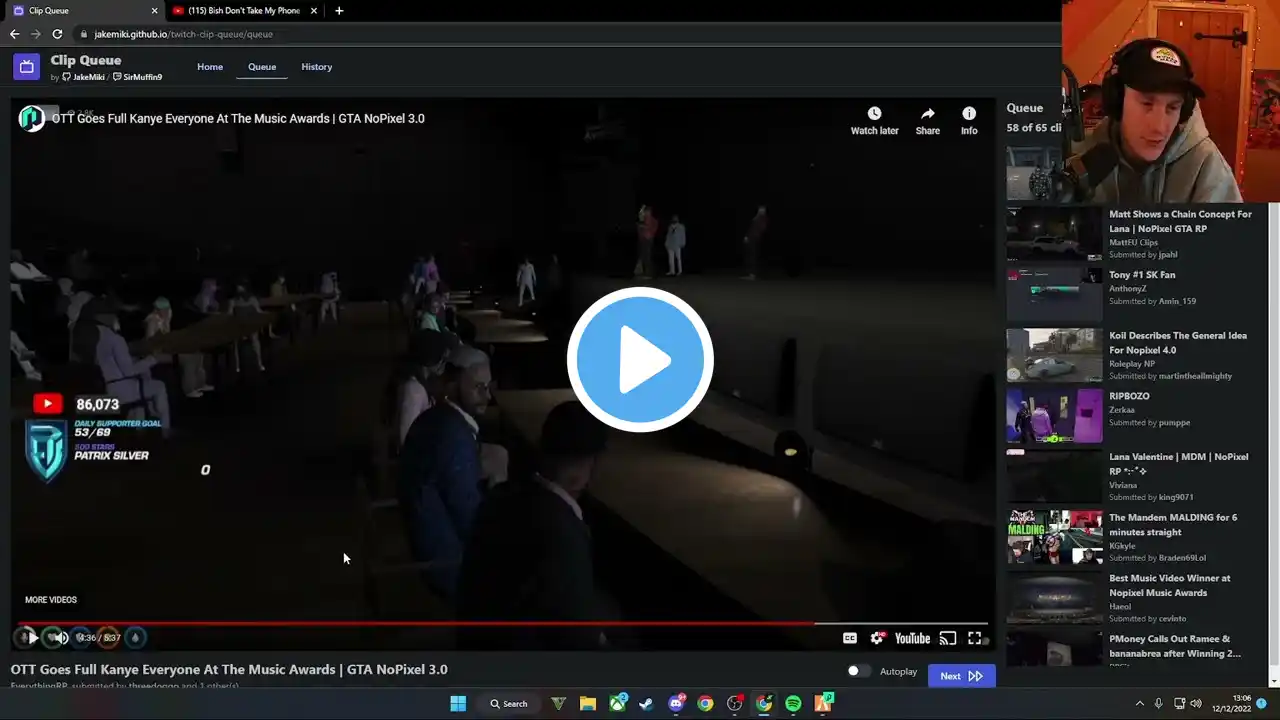Screen dimensions: 1280x720
Task: Toggle closed captions on the video
Action: point(850,638)
